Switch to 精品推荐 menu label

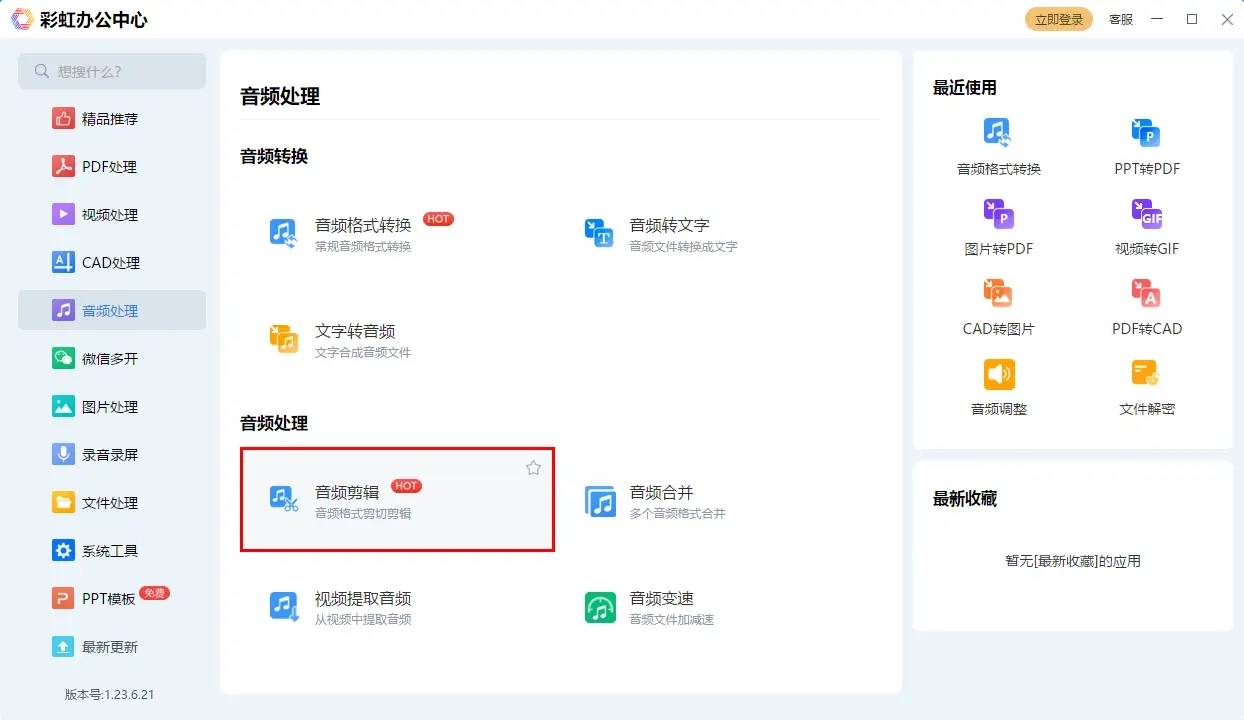click(x=110, y=119)
